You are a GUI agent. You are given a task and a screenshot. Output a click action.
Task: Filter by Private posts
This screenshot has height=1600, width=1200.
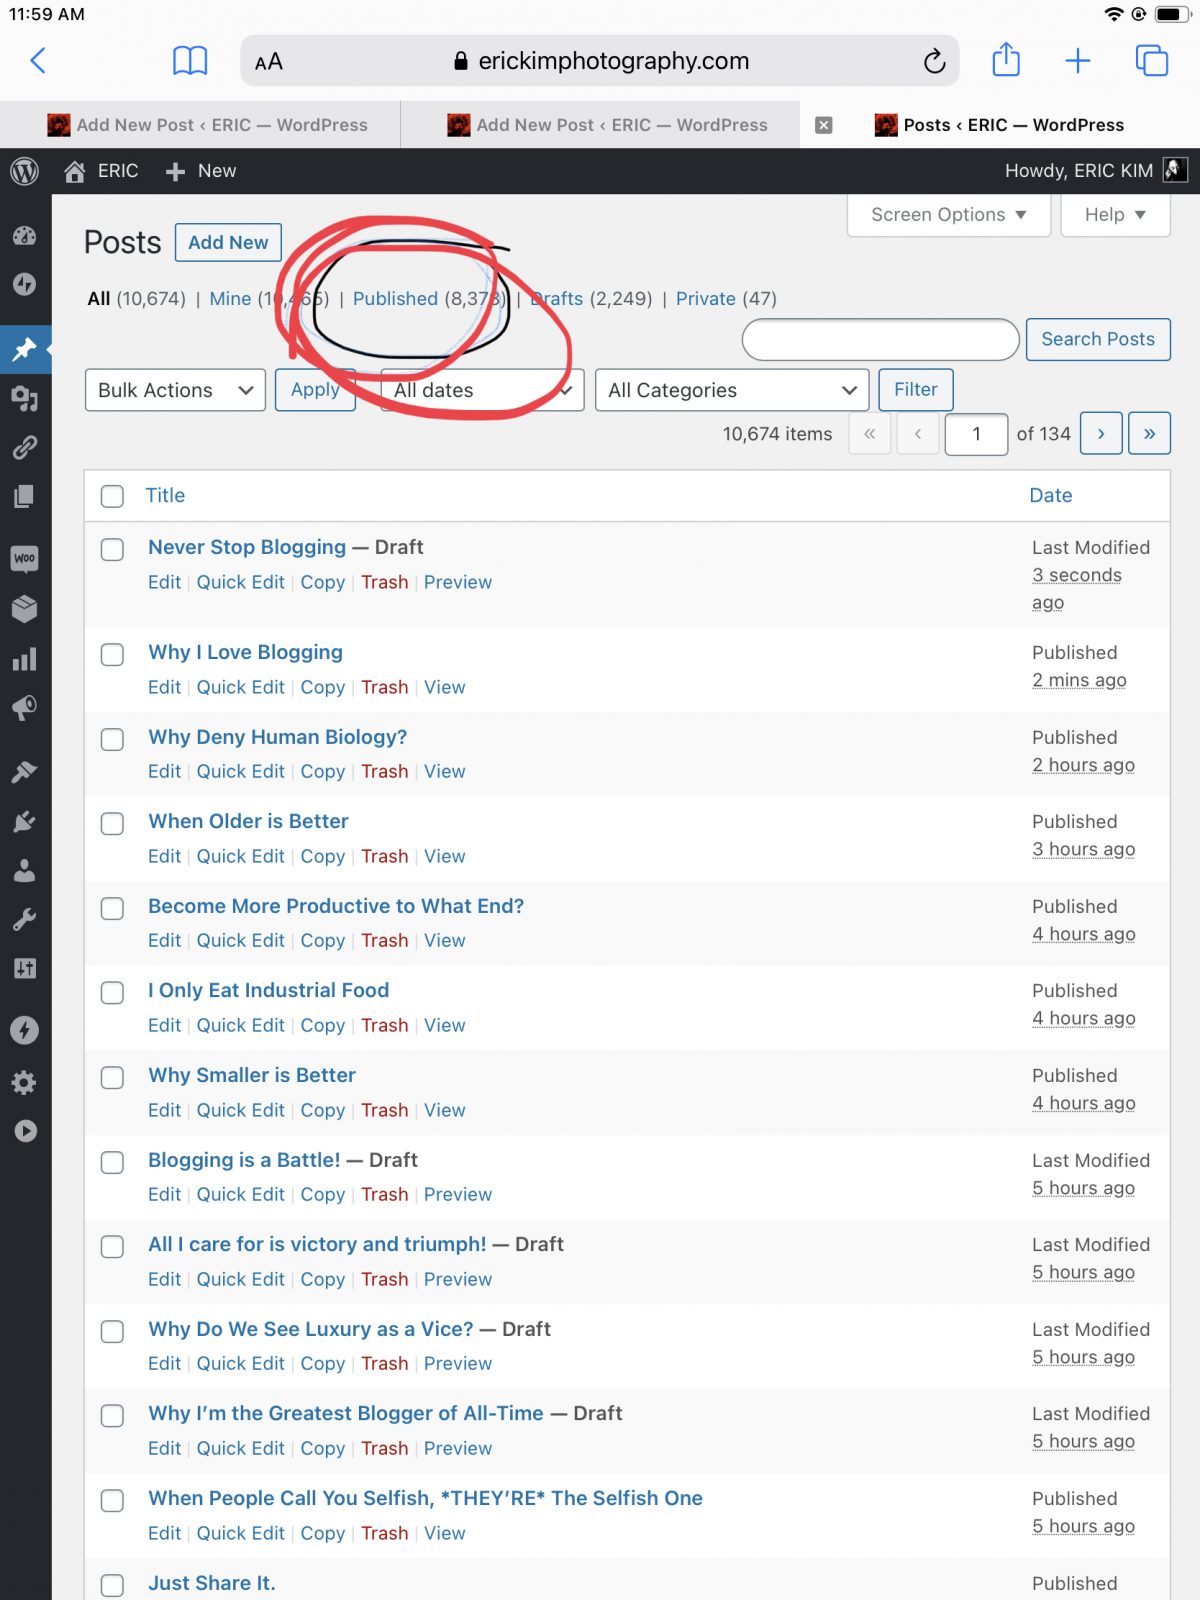[705, 299]
